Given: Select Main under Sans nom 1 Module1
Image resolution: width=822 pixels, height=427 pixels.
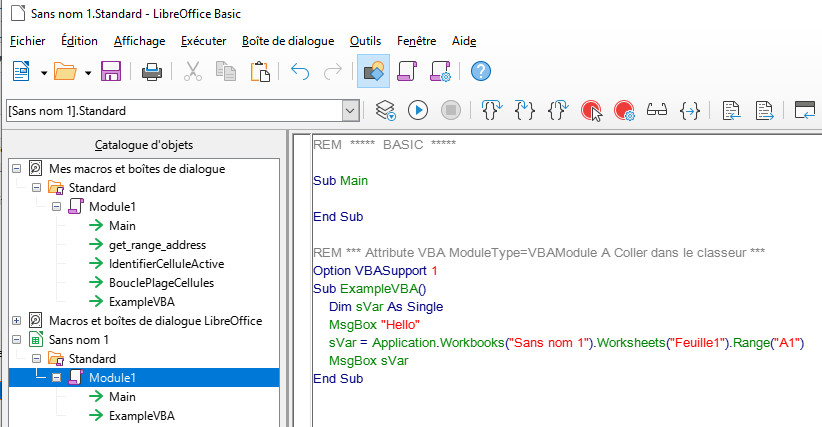Looking at the screenshot, I should 122,397.
